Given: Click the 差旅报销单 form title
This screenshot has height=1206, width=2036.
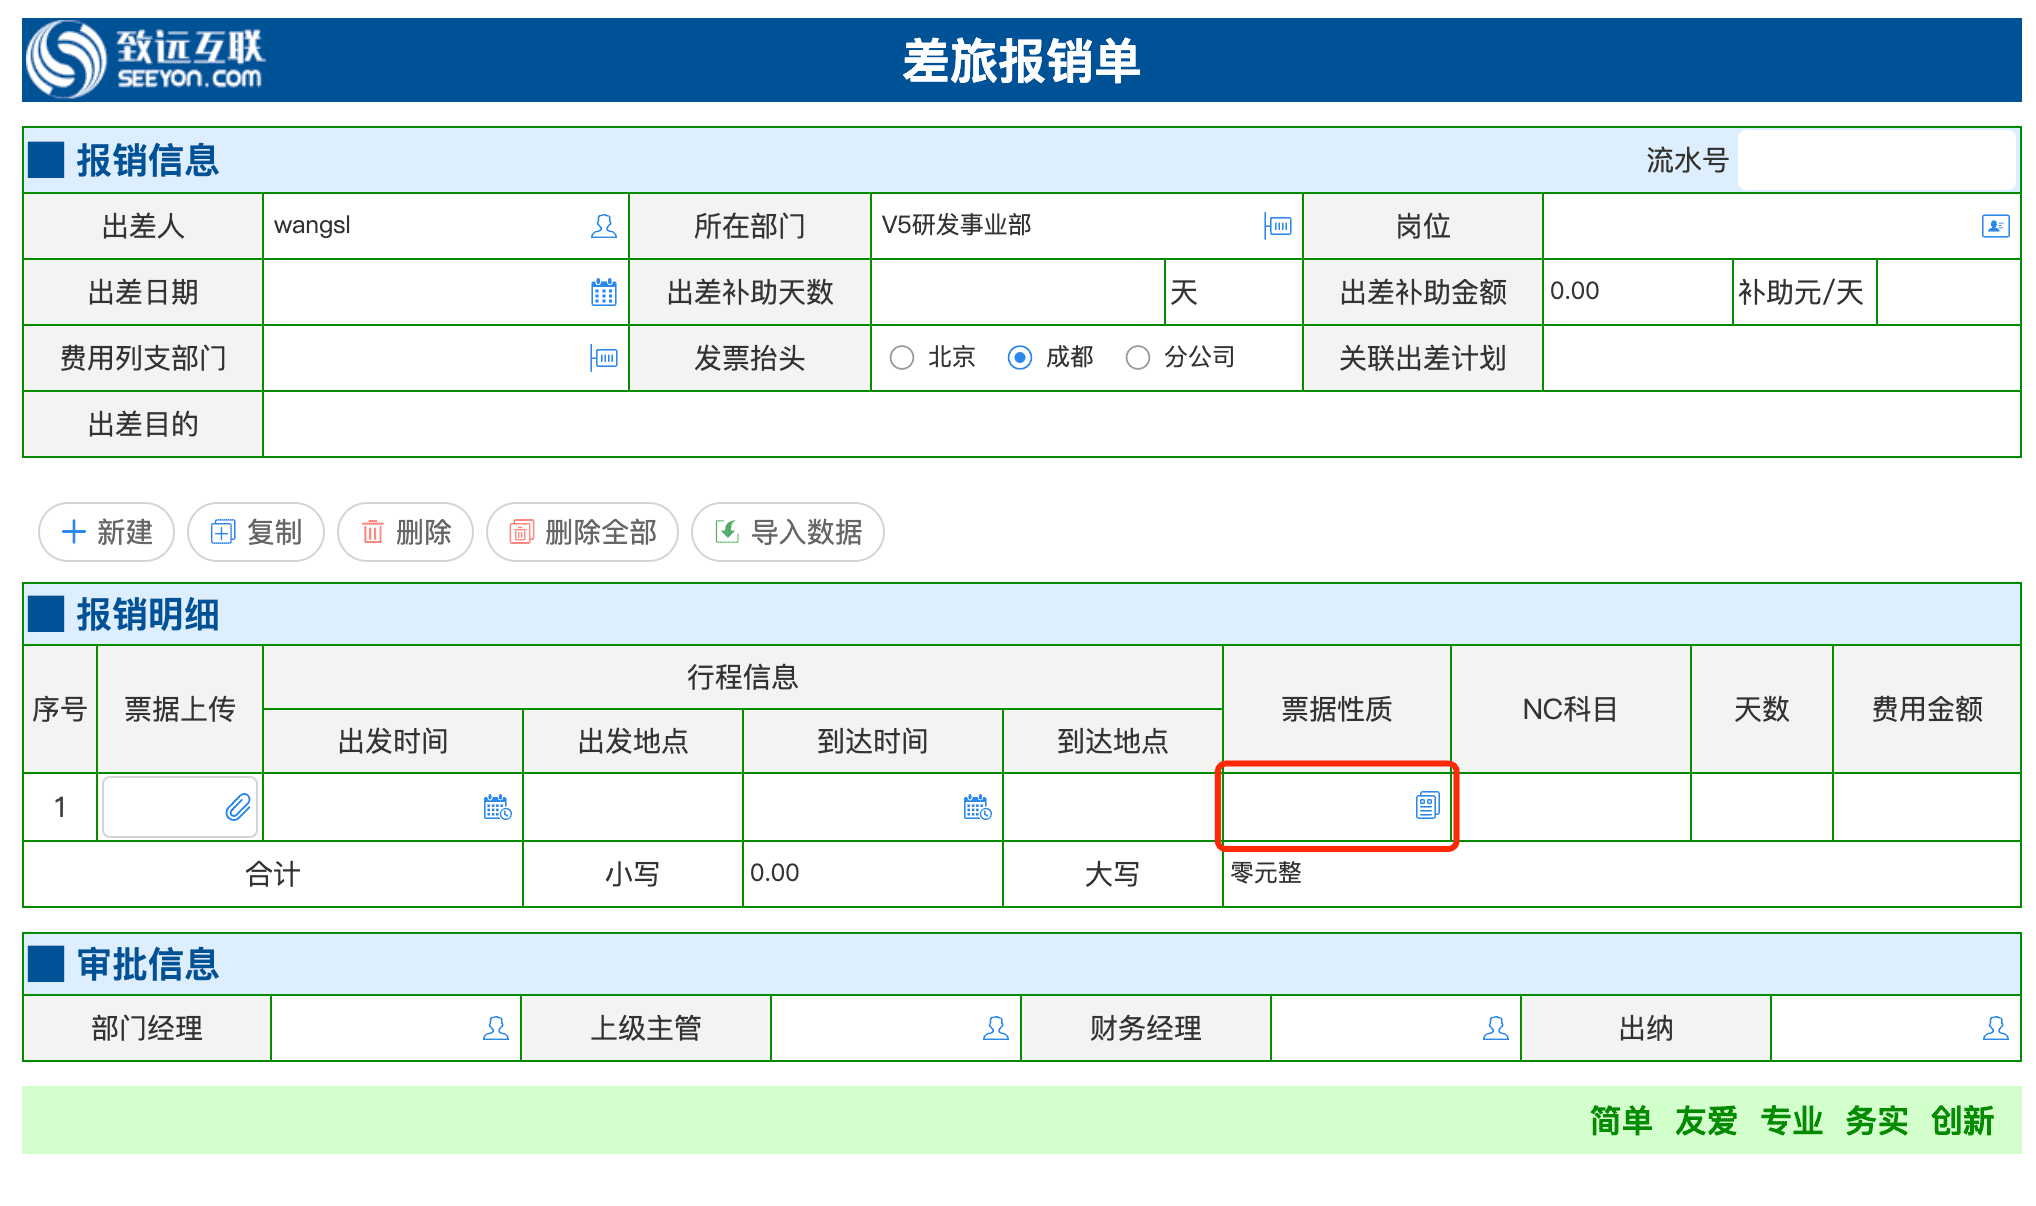Looking at the screenshot, I should tap(1021, 60).
